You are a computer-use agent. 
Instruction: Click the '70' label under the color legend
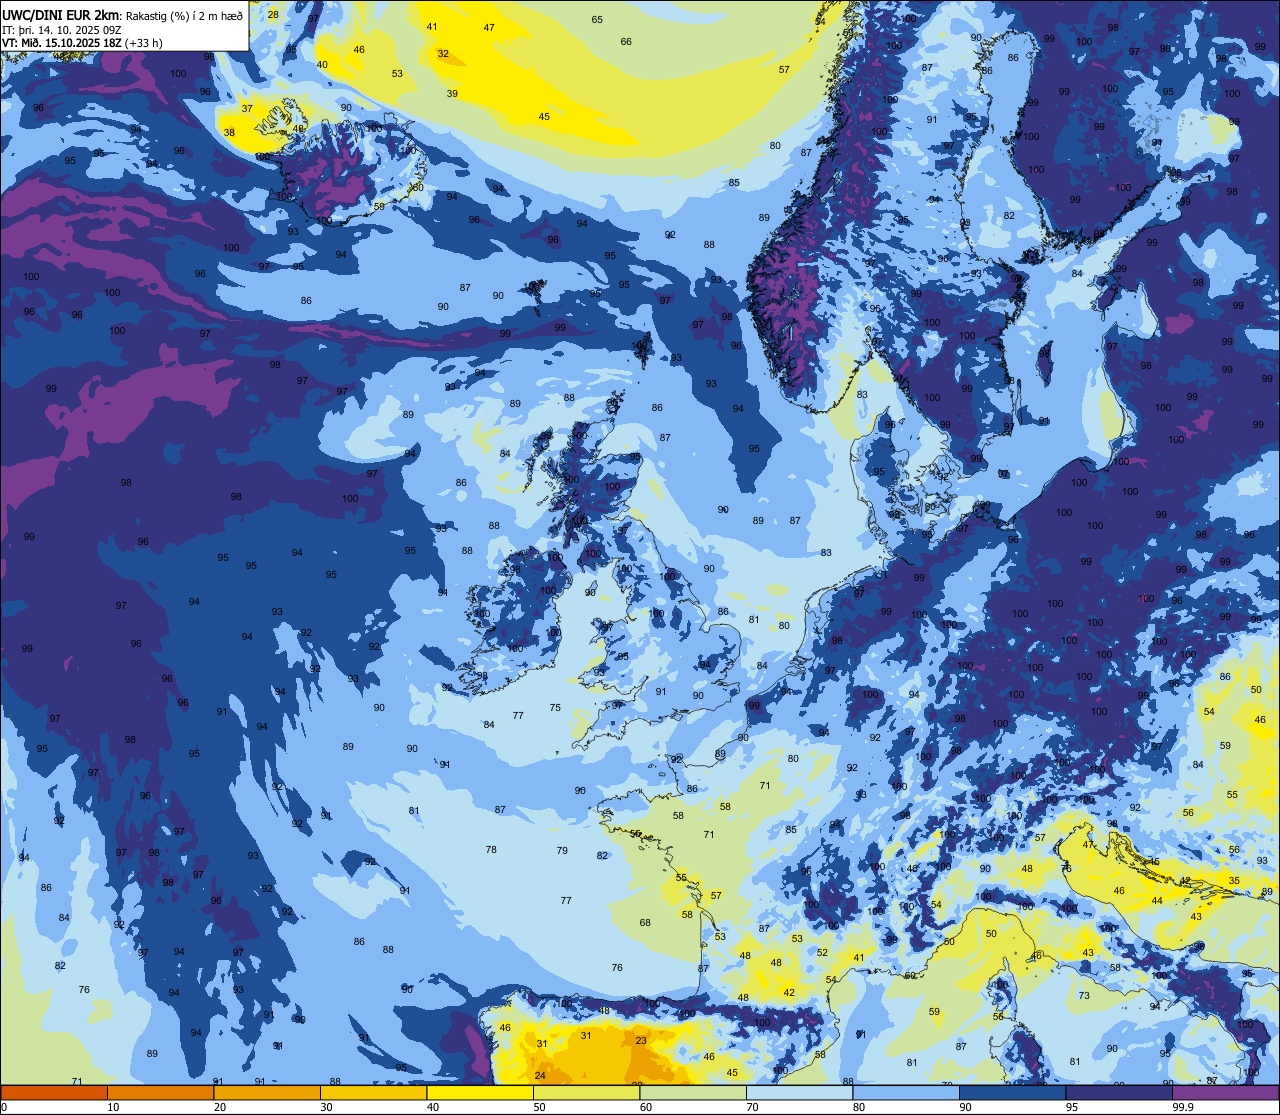coord(752,1107)
